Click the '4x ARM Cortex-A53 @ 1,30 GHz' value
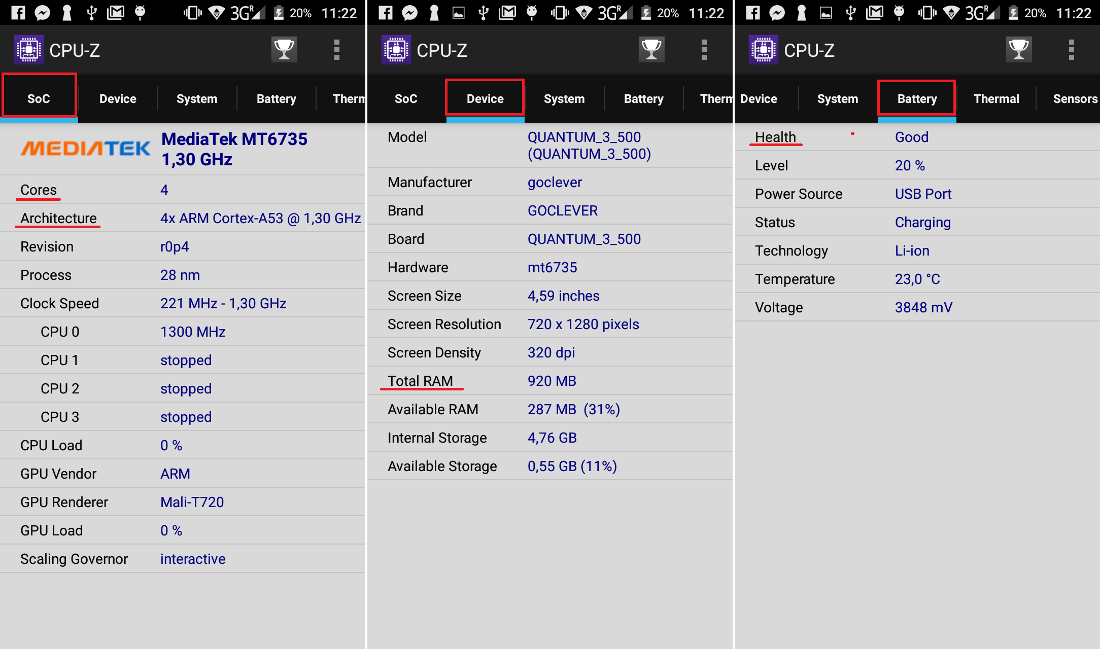Viewport: 1100px width, 649px height. tap(260, 218)
